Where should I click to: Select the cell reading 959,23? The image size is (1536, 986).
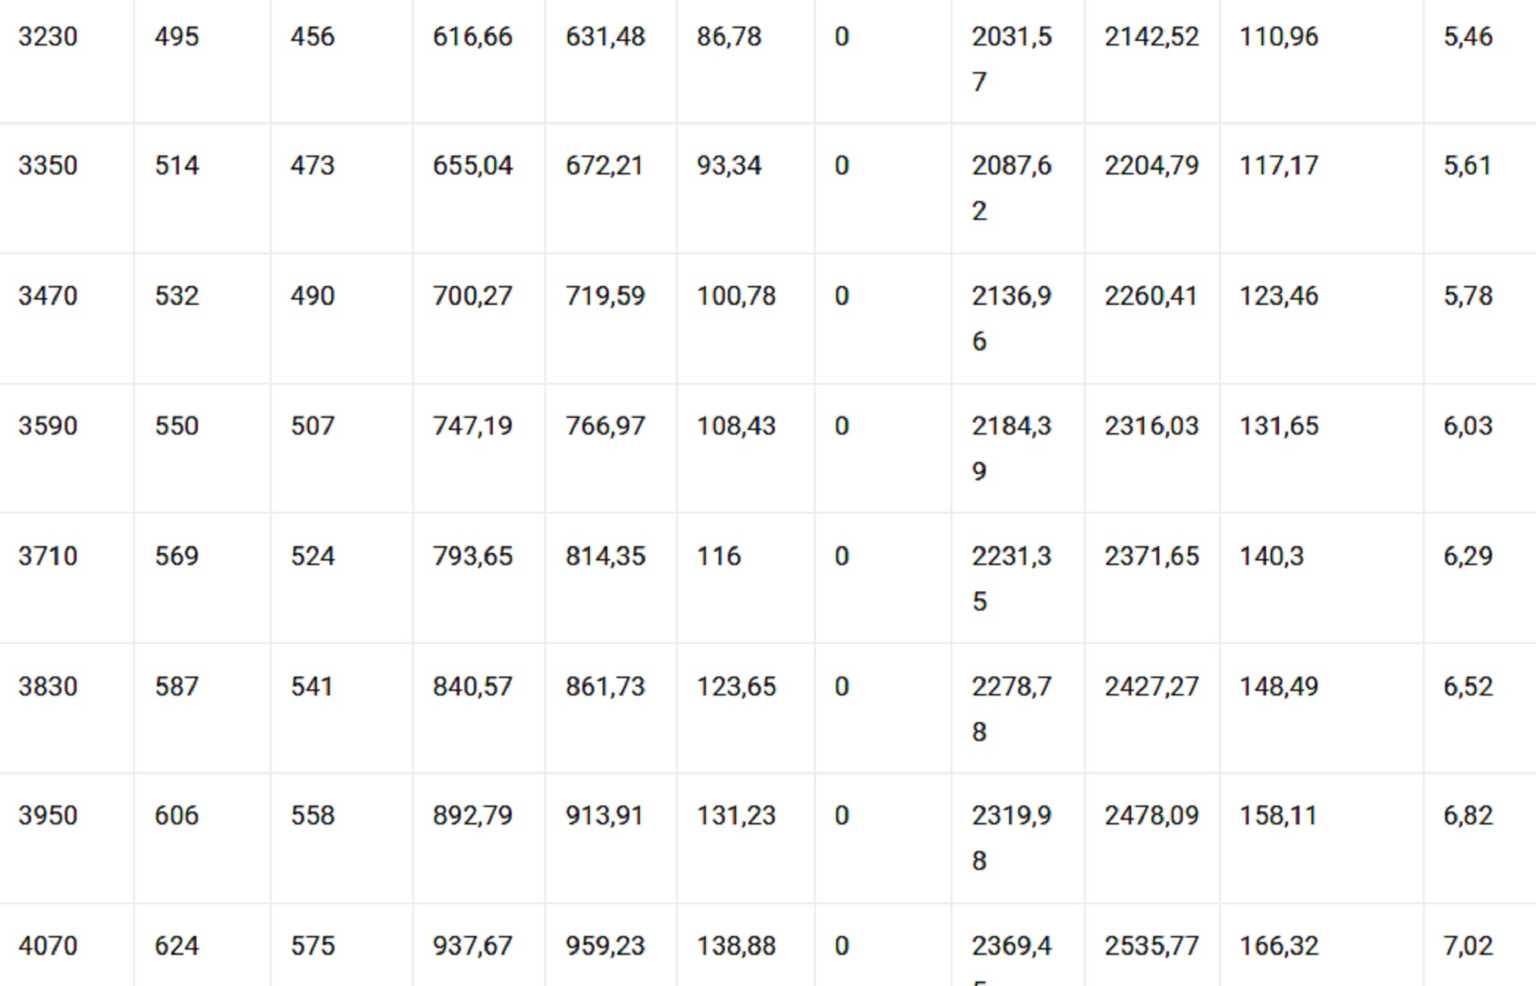(605, 946)
